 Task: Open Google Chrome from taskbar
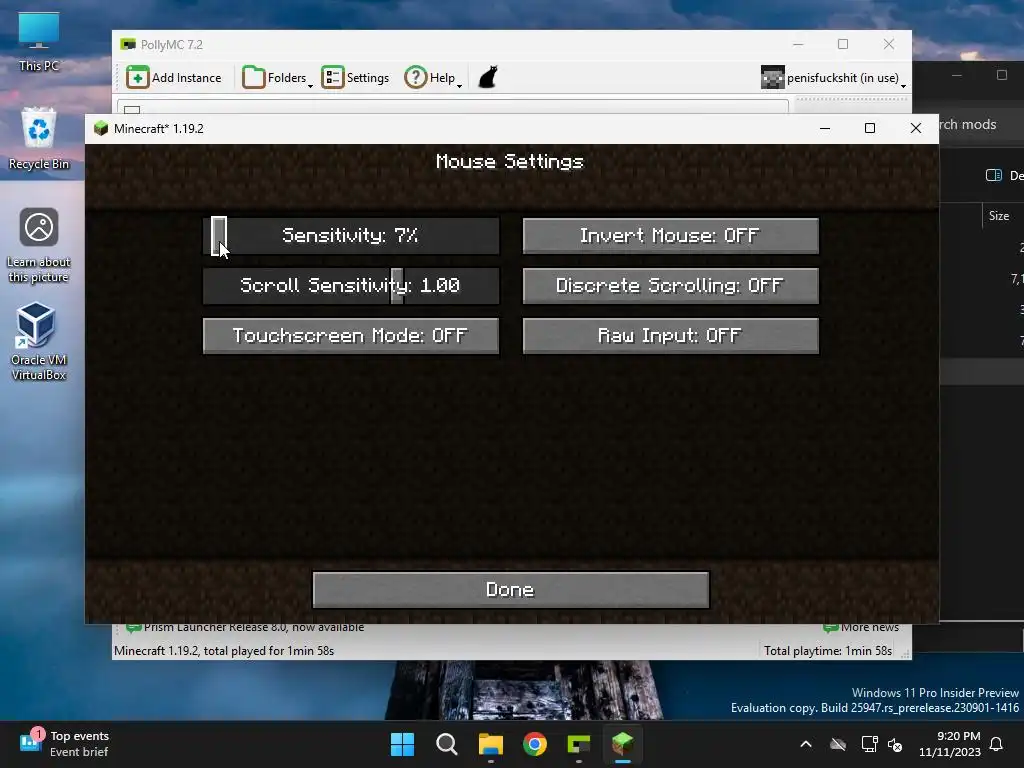pos(535,744)
